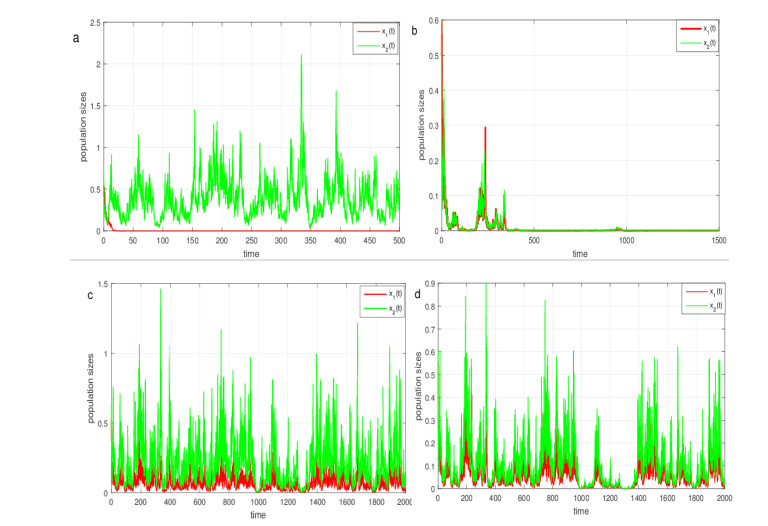Viewport: 768px width, 526px height.
Task: Select the green x2(t) legend line in plot a
Action: tap(362, 46)
